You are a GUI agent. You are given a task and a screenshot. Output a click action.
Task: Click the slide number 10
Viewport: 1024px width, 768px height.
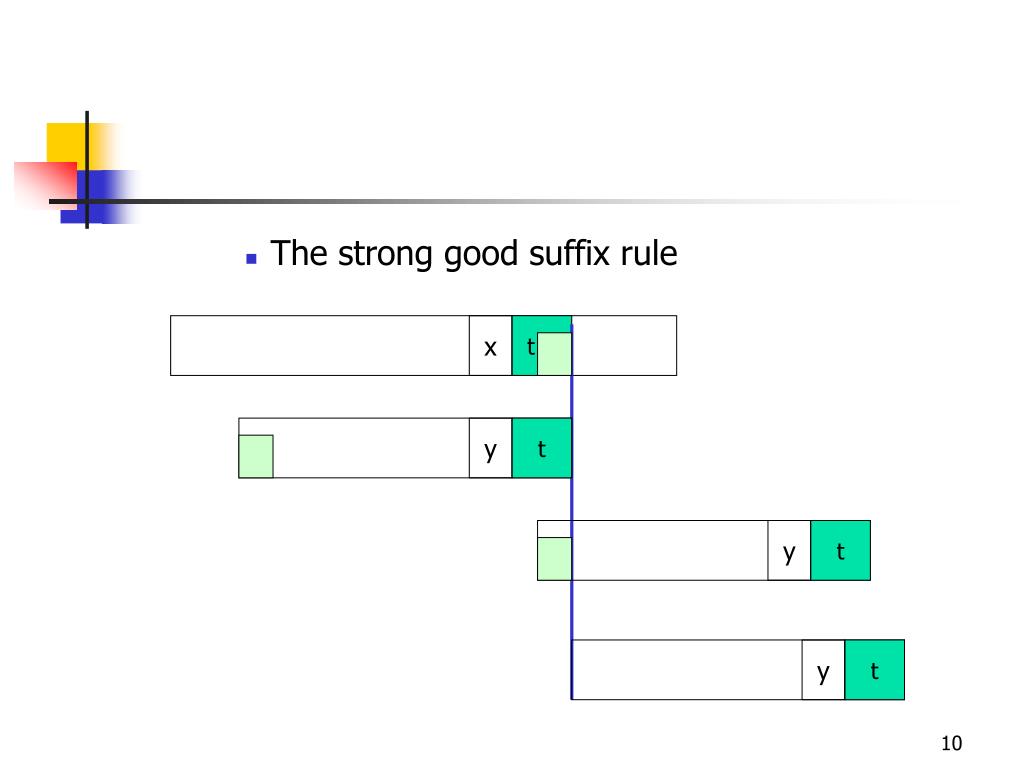(952, 743)
